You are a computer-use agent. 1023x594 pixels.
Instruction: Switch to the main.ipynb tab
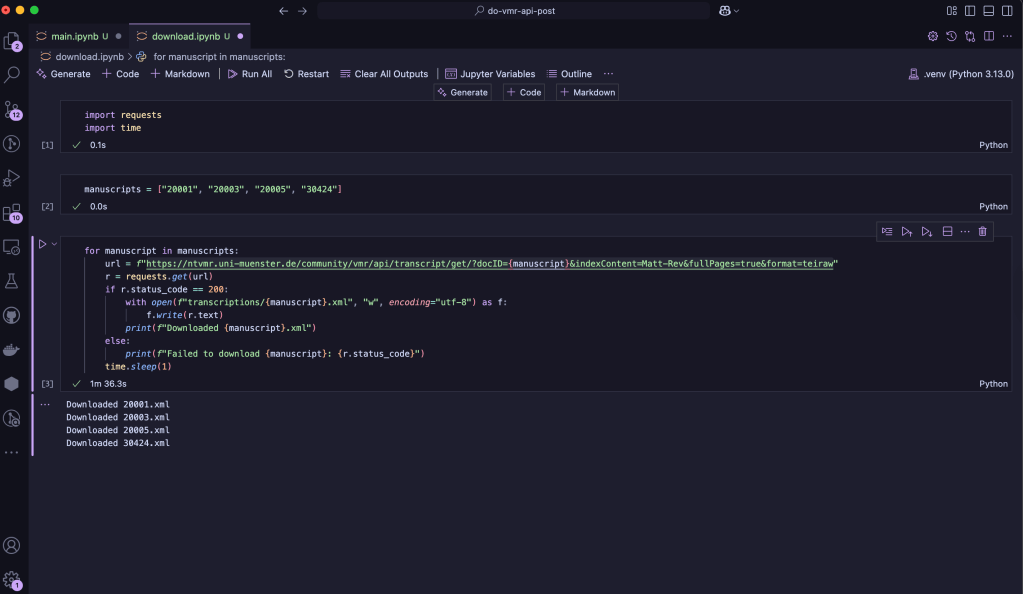[x=78, y=36]
